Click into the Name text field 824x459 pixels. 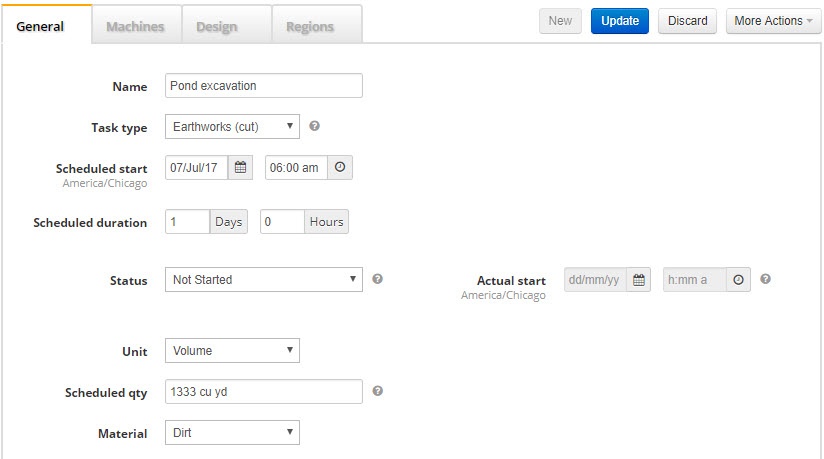pyautogui.click(x=264, y=86)
